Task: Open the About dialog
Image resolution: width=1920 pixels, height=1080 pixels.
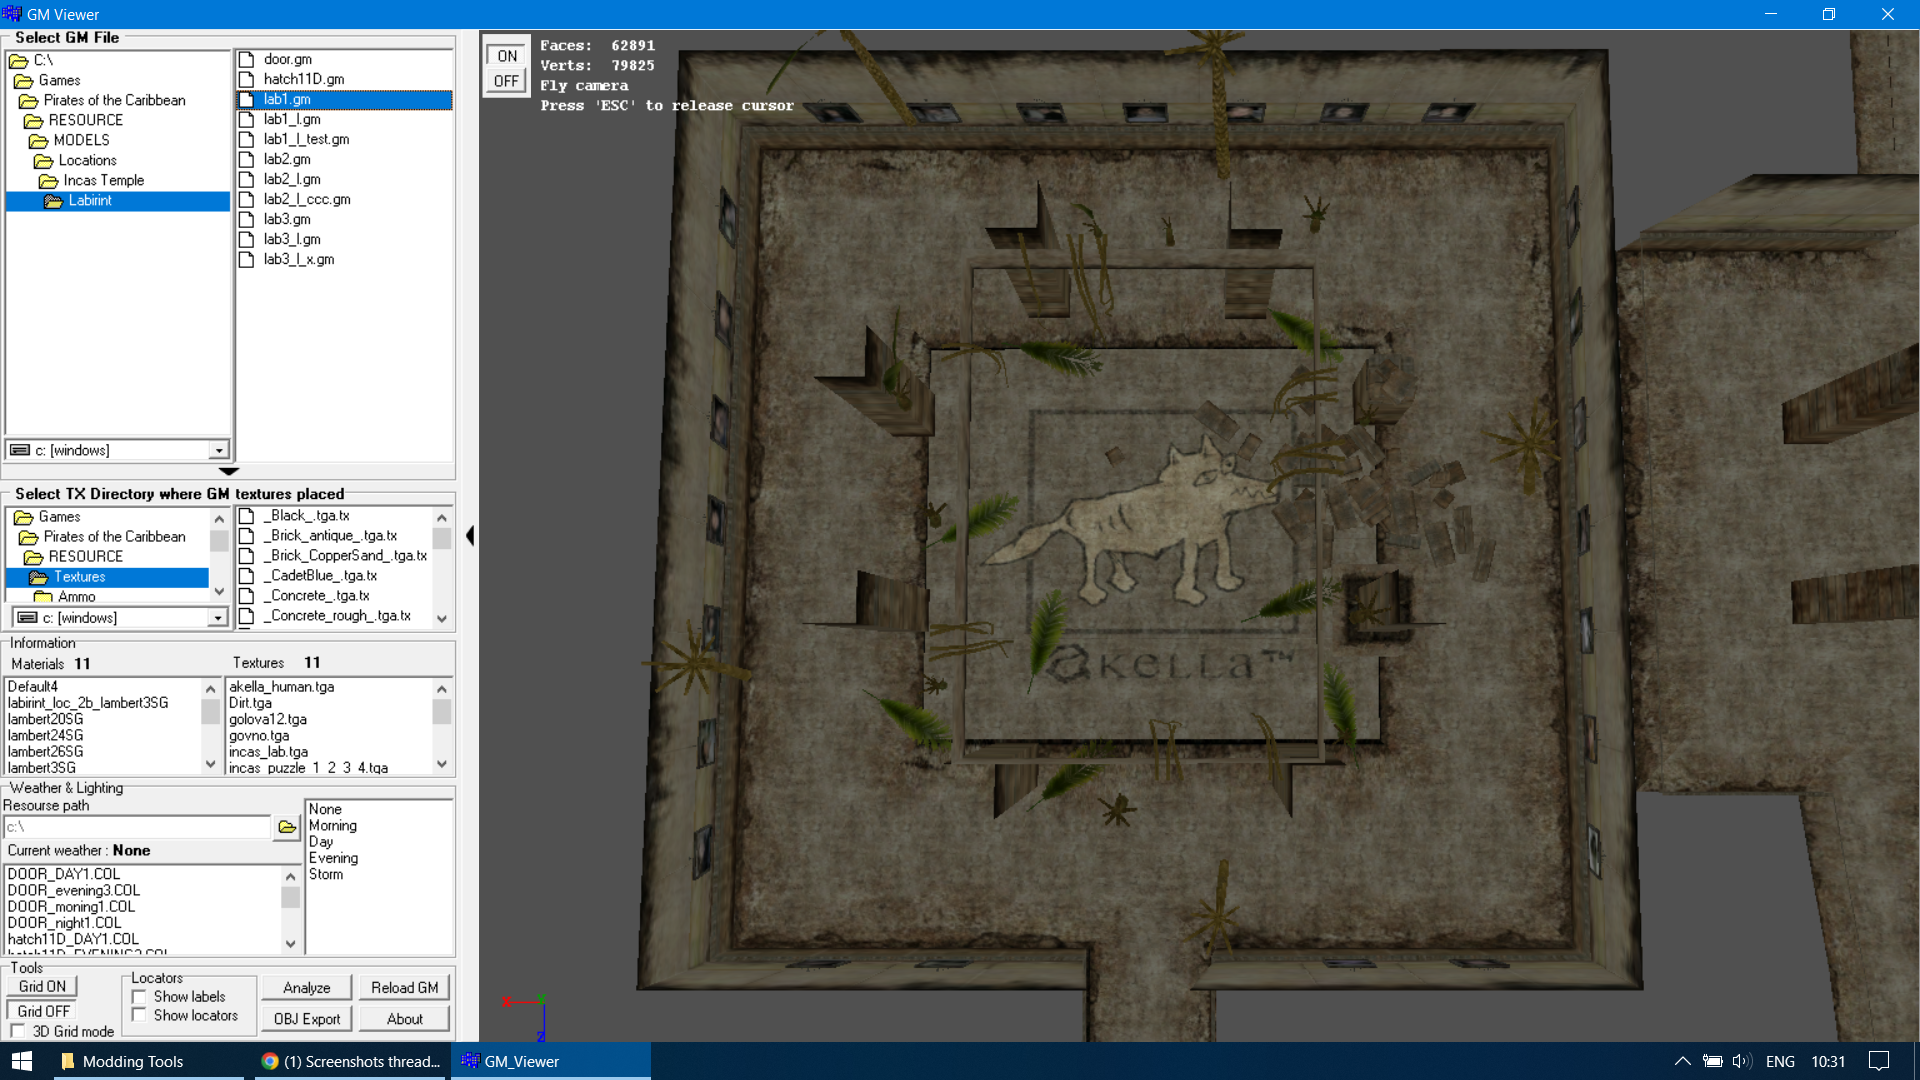Action: 405,1019
